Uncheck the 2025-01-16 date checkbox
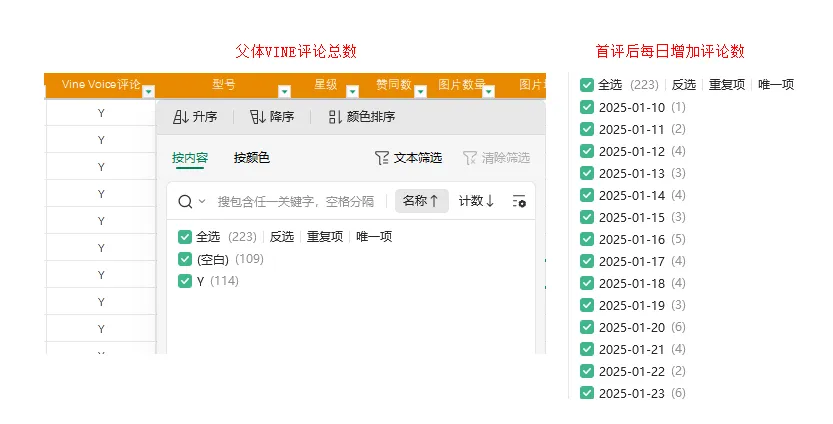This screenshot has width=833, height=424. pos(587,239)
